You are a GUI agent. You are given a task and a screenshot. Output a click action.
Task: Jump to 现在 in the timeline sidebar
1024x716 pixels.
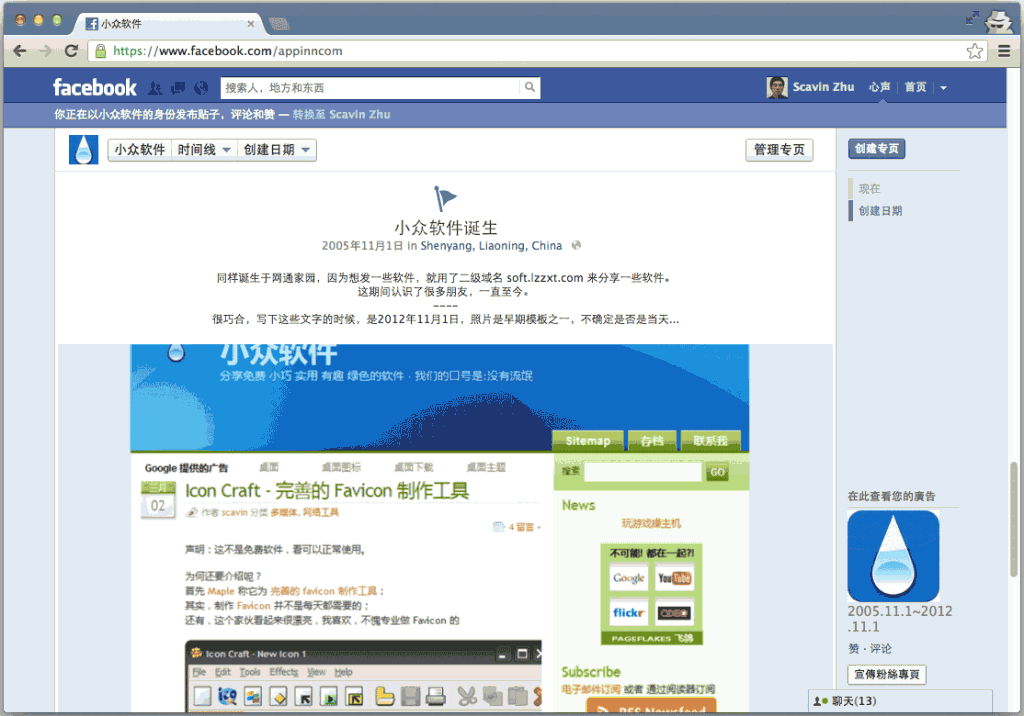pyautogui.click(x=869, y=189)
